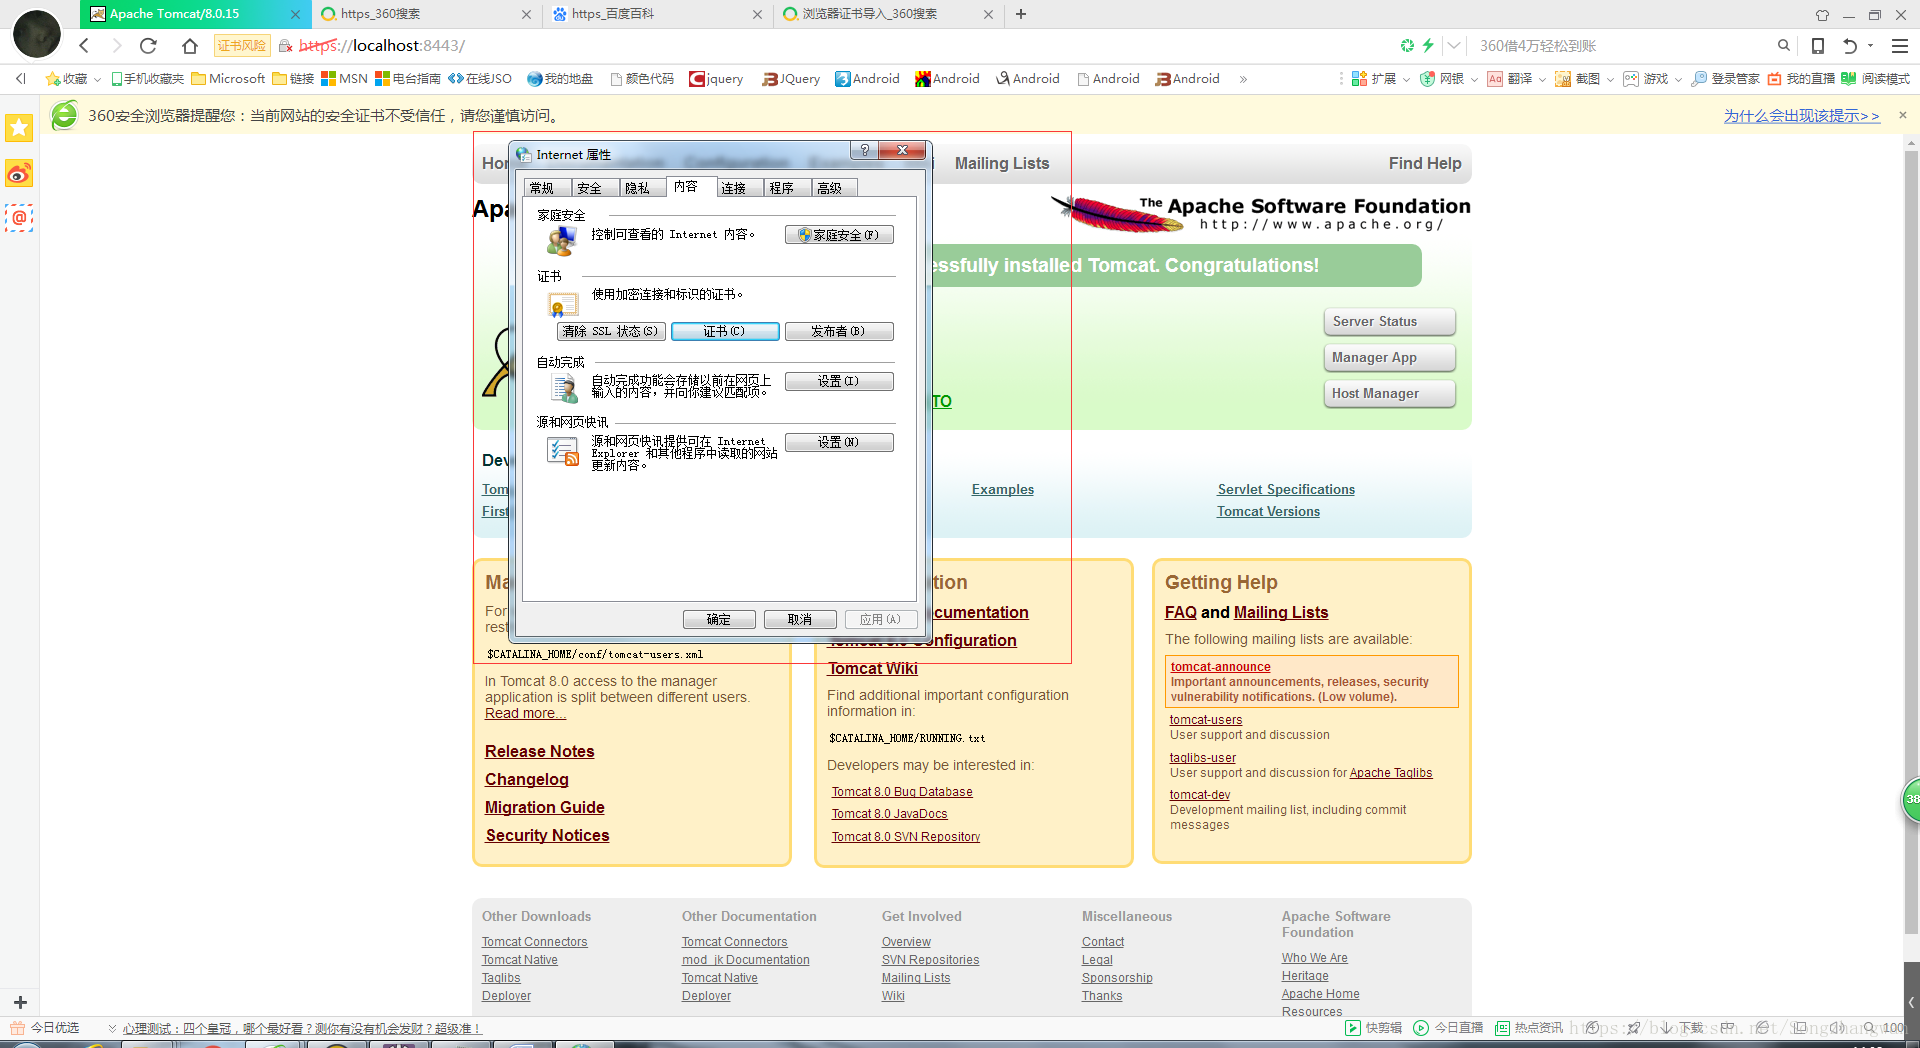Open dropdown next to 翻译
This screenshot has width=1920, height=1048.
(1542, 79)
